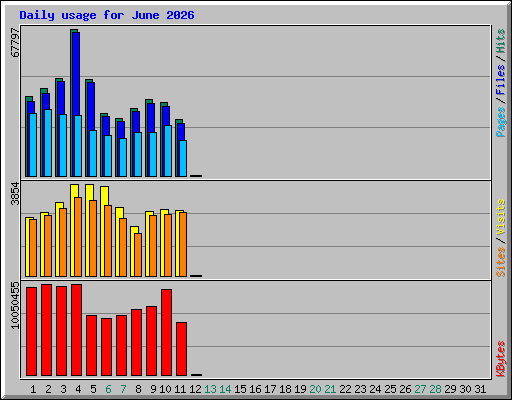Click day label "4" on the x-axis
The height and width of the screenshot is (400, 512).
coord(78,389)
